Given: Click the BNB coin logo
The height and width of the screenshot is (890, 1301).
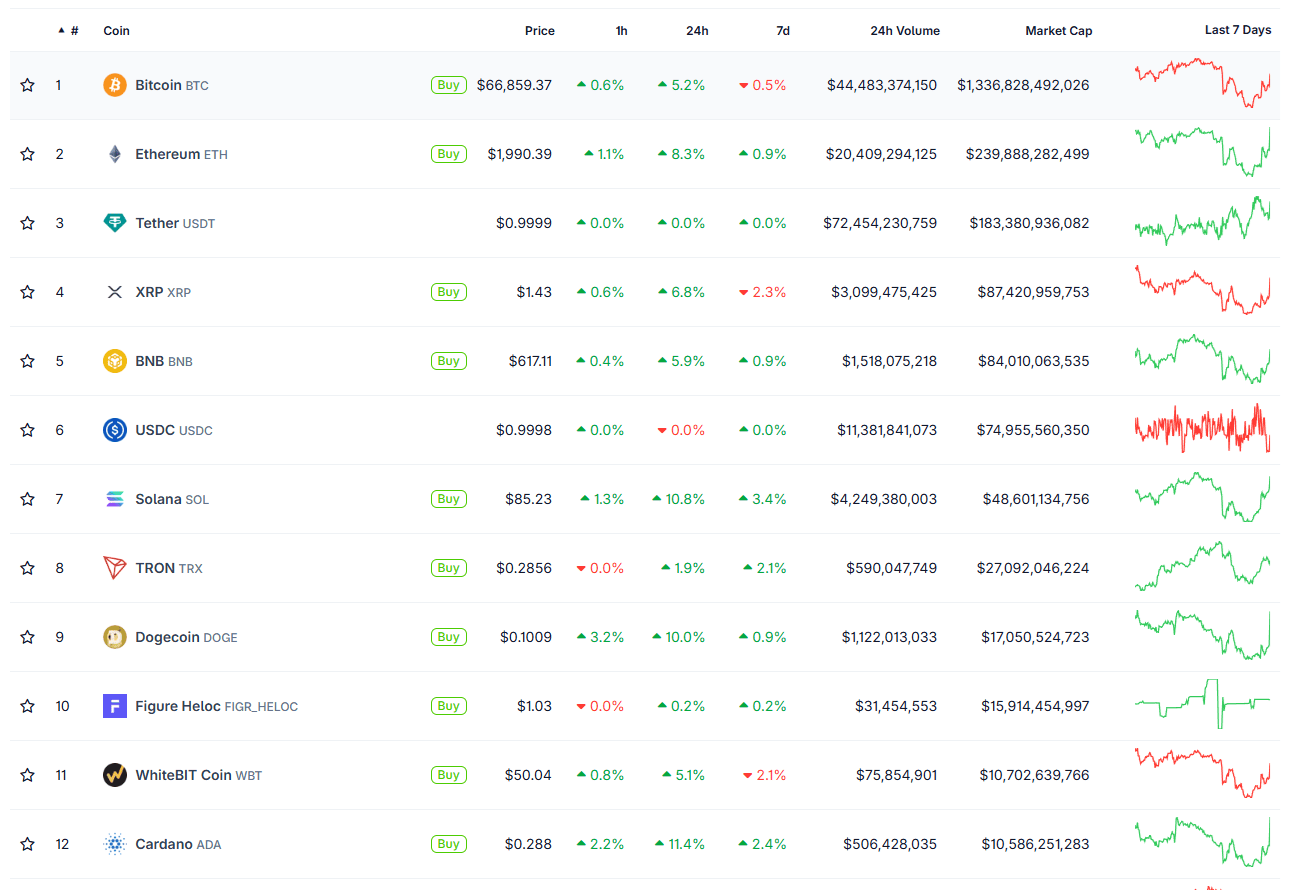Looking at the screenshot, I should pos(113,361).
